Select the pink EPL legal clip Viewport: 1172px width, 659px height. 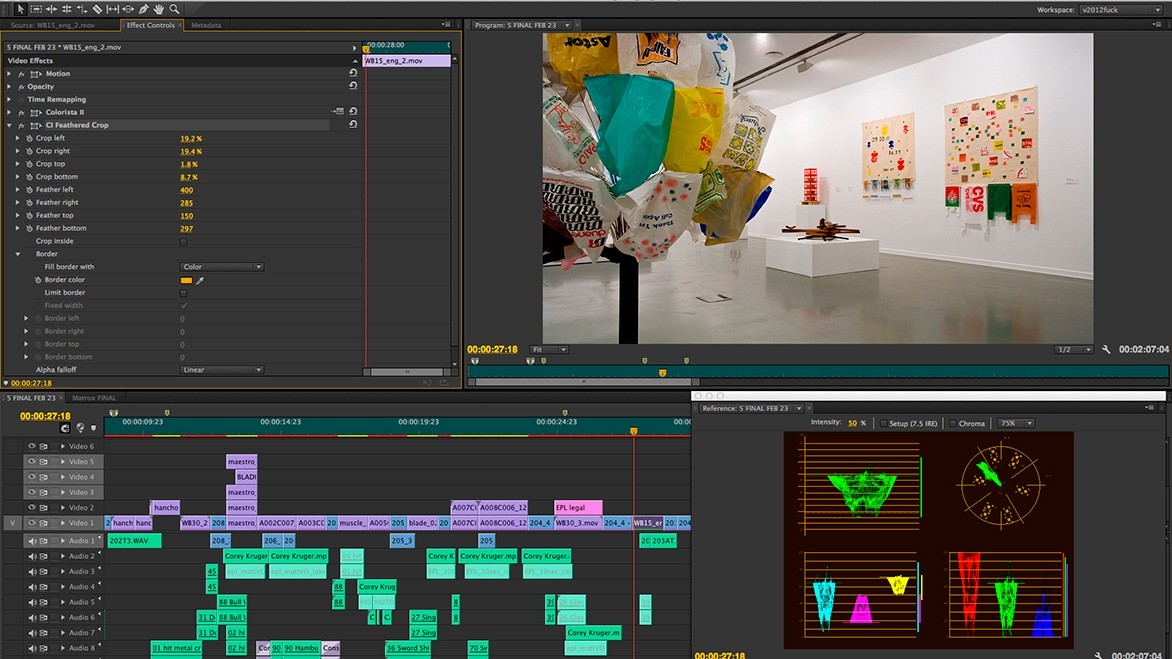[x=578, y=507]
